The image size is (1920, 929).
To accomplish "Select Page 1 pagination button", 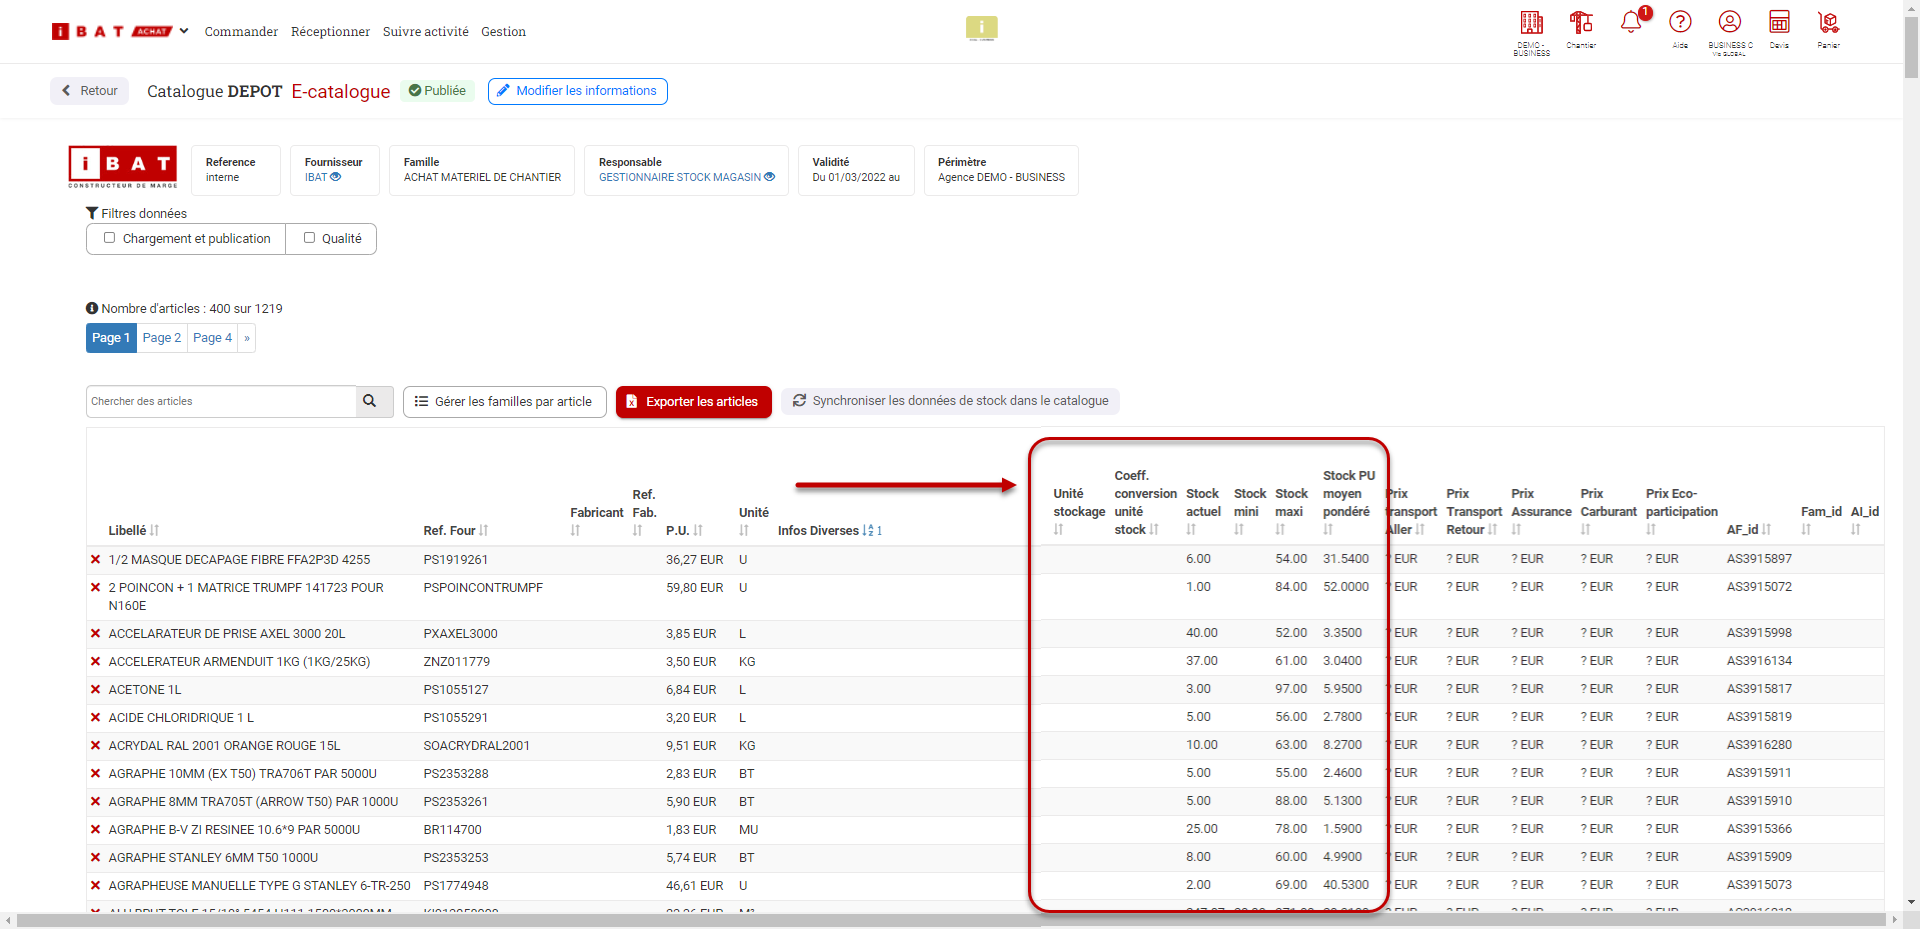I will click(x=111, y=338).
